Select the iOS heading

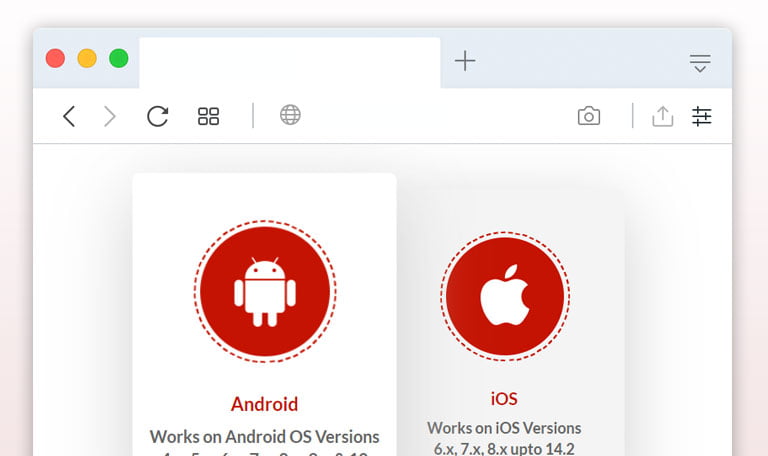[504, 399]
